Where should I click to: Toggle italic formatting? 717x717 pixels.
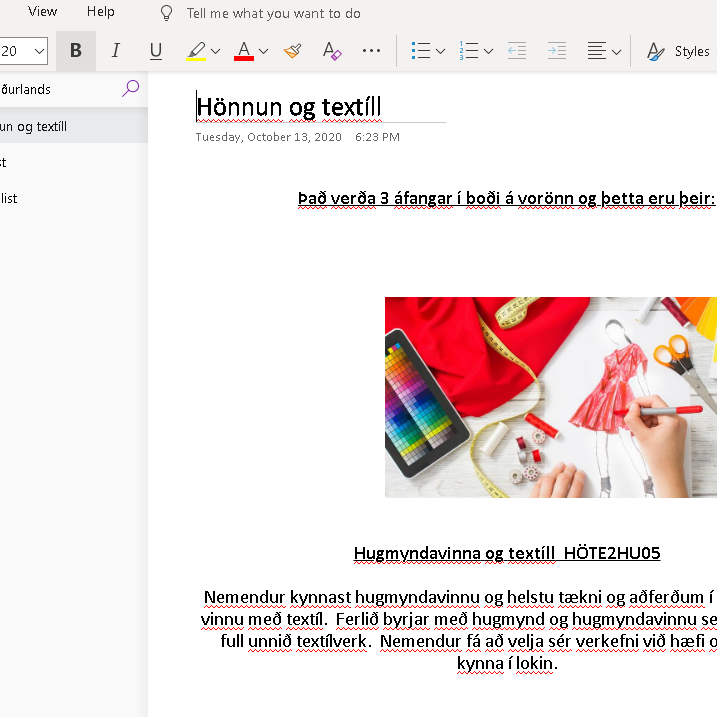pos(115,51)
